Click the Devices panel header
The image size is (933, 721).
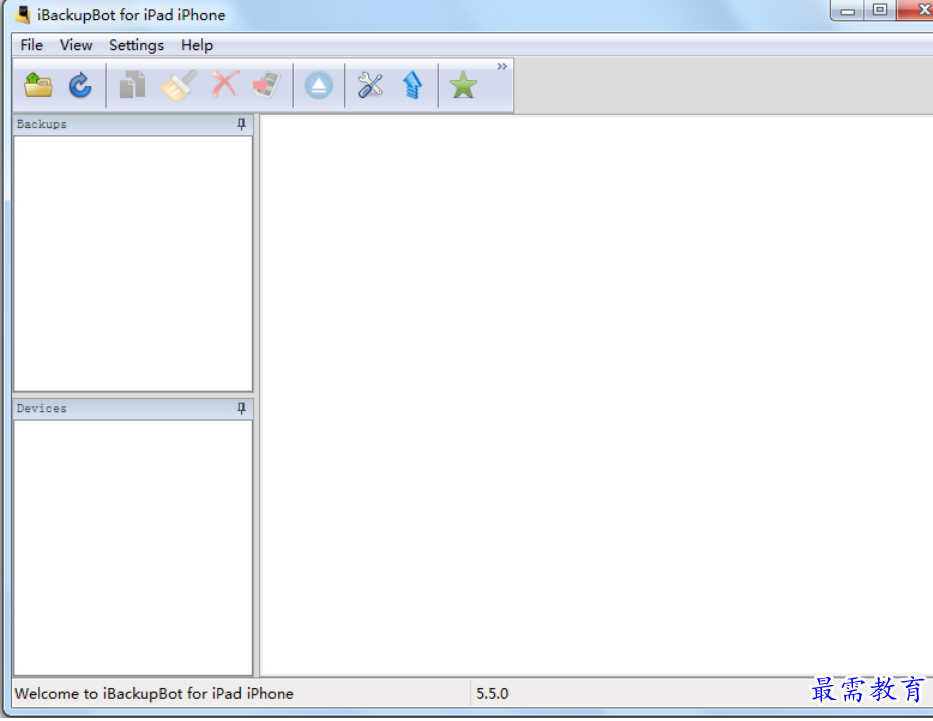tap(133, 409)
